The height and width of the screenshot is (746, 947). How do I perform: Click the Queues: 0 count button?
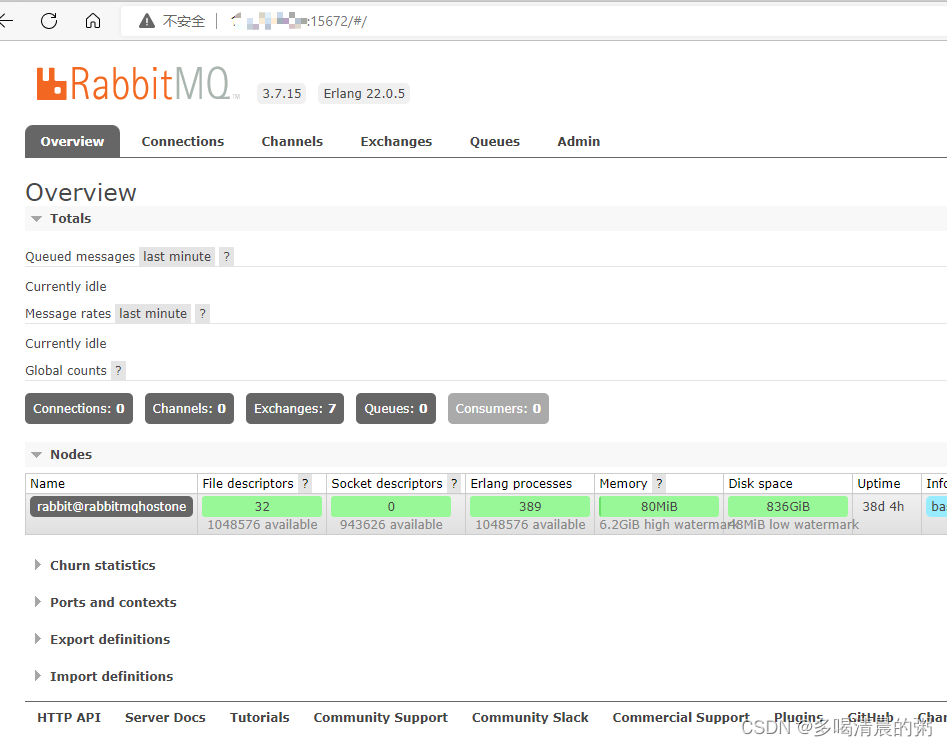tap(396, 408)
